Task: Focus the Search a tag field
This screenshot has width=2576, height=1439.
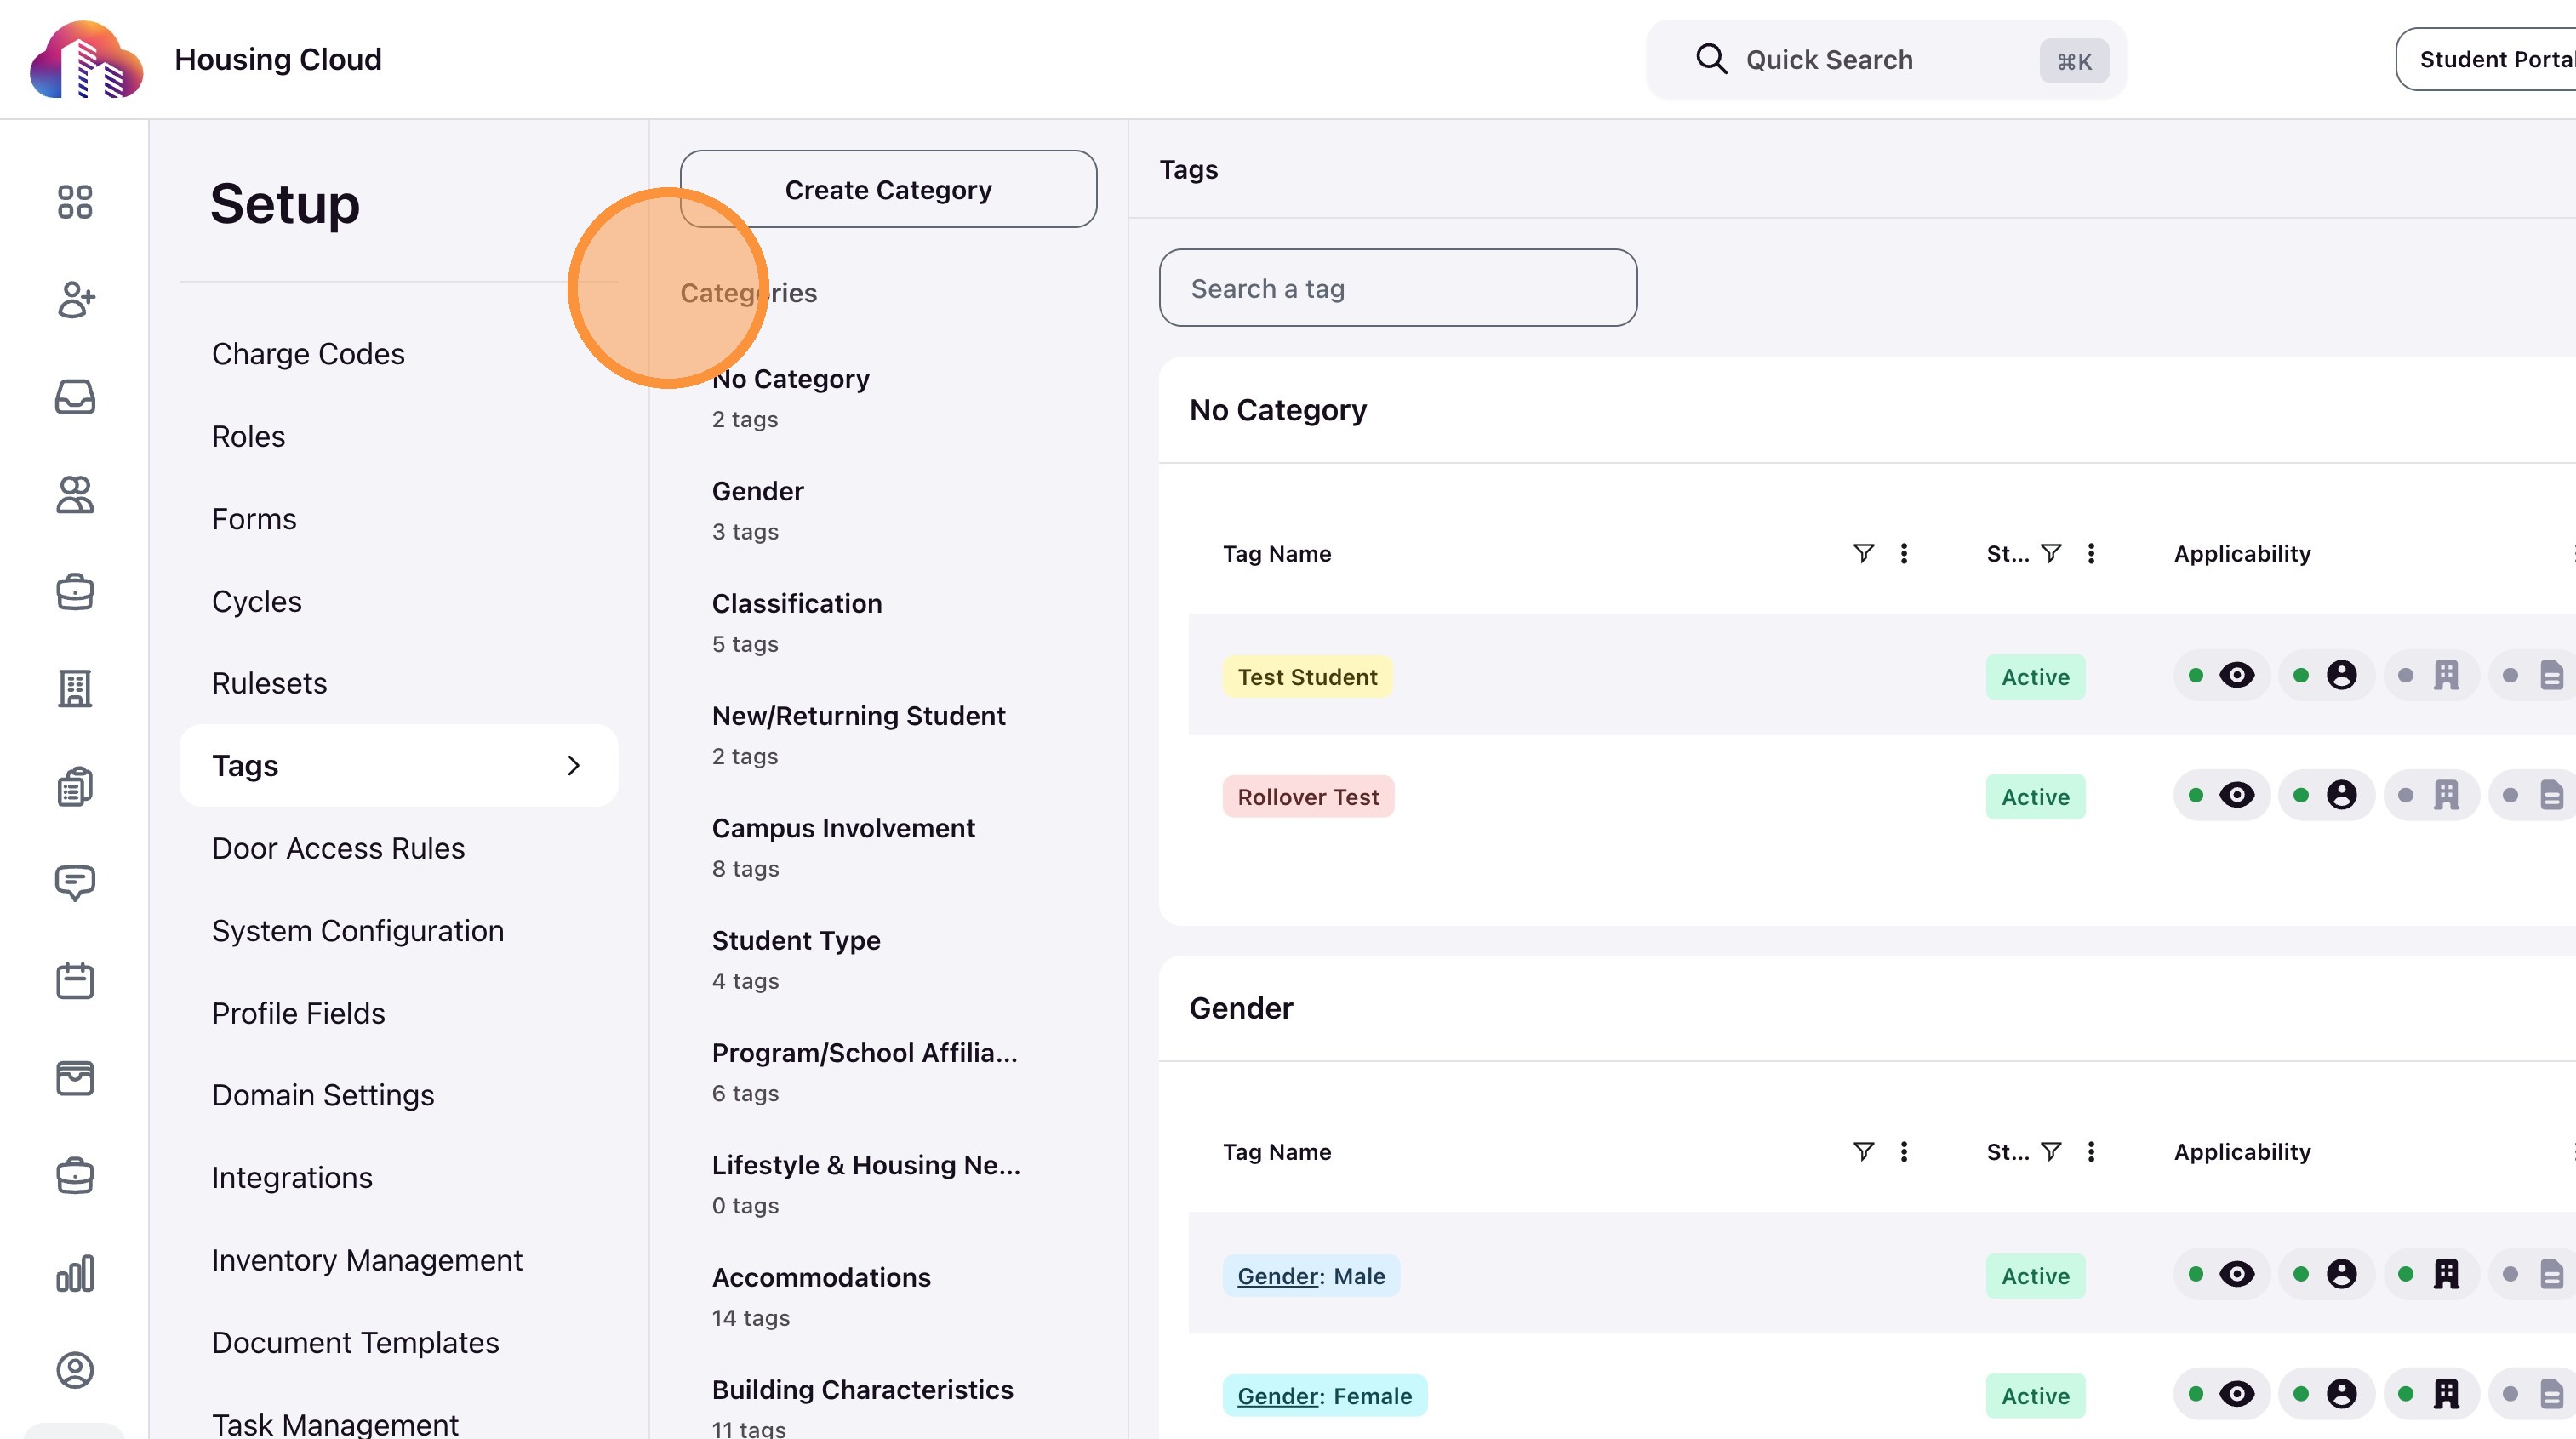Action: [1397, 289]
